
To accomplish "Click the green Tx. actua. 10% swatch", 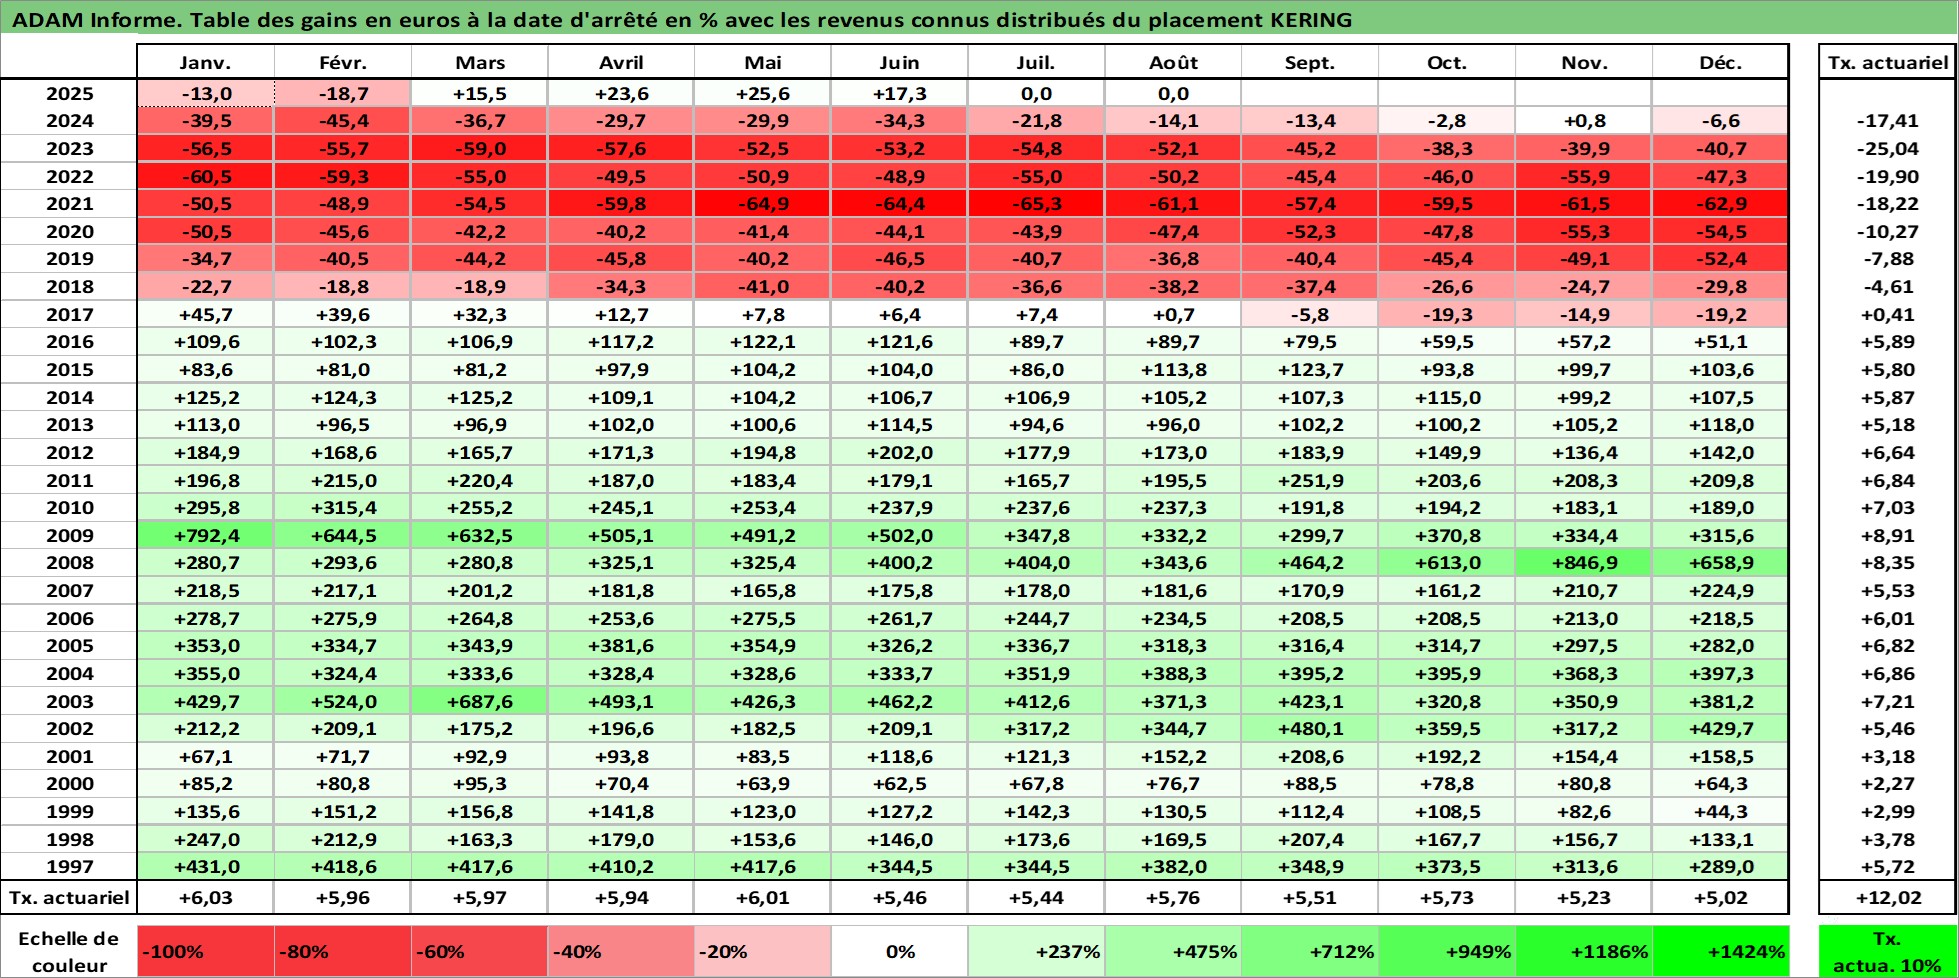I will point(1887,951).
